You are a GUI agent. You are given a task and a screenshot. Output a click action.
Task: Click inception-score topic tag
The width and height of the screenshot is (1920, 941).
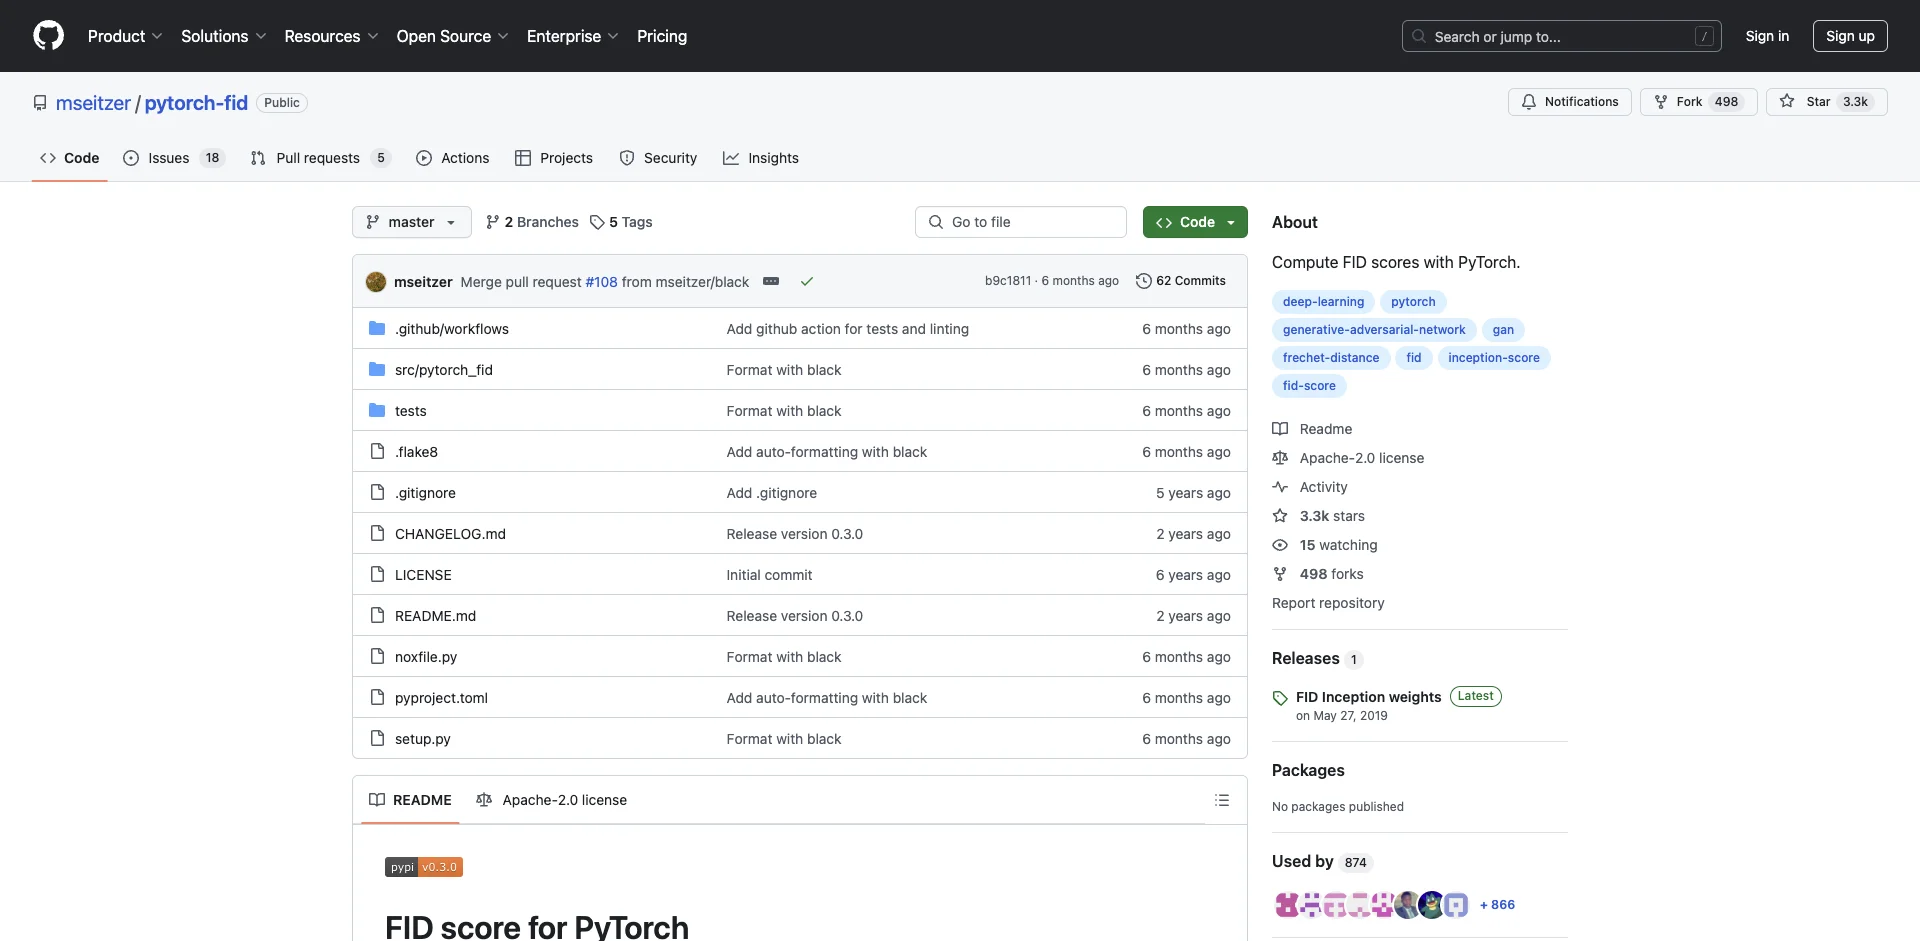point(1494,358)
